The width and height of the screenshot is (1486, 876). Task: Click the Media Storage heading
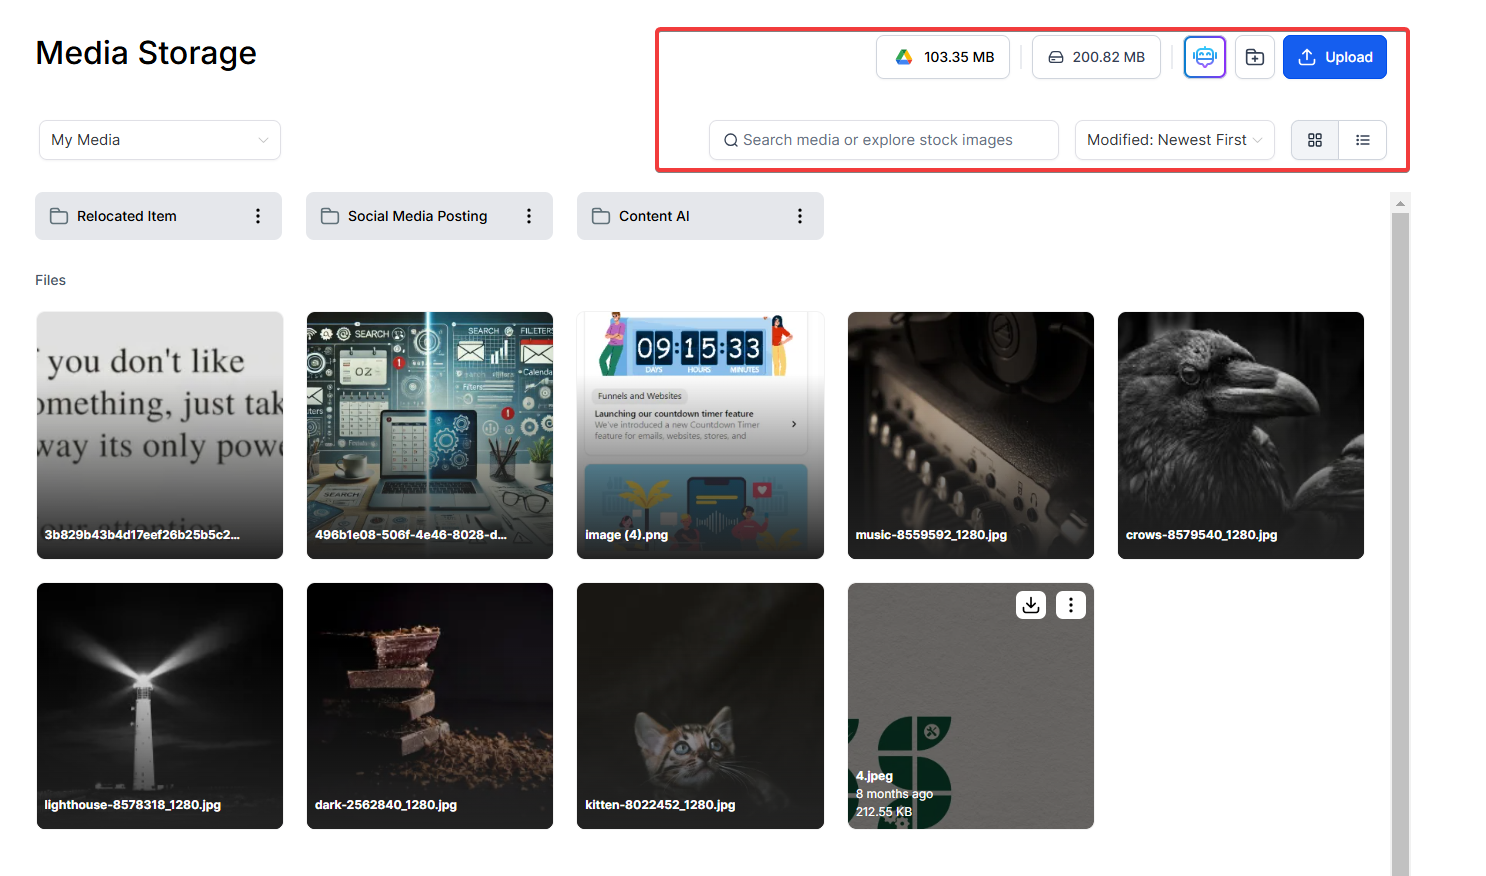coord(146,53)
